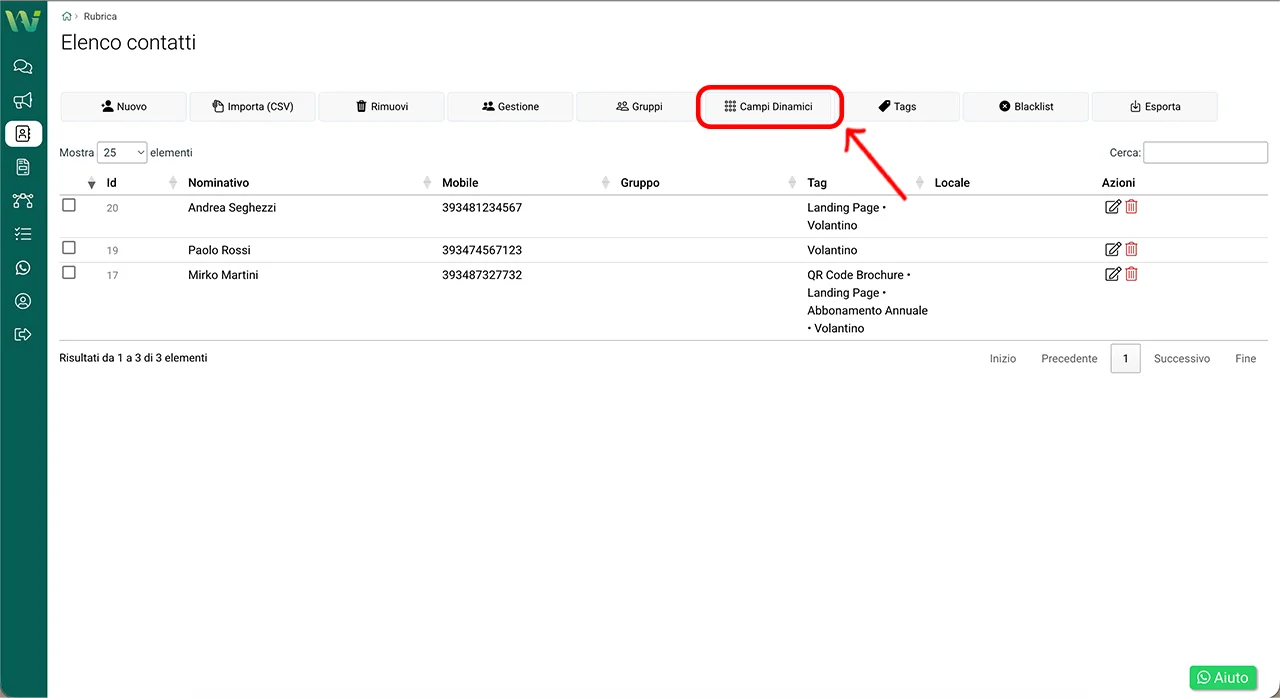The image size is (1280, 698).
Task: Open the workflow automation sidebar icon
Action: [23, 201]
